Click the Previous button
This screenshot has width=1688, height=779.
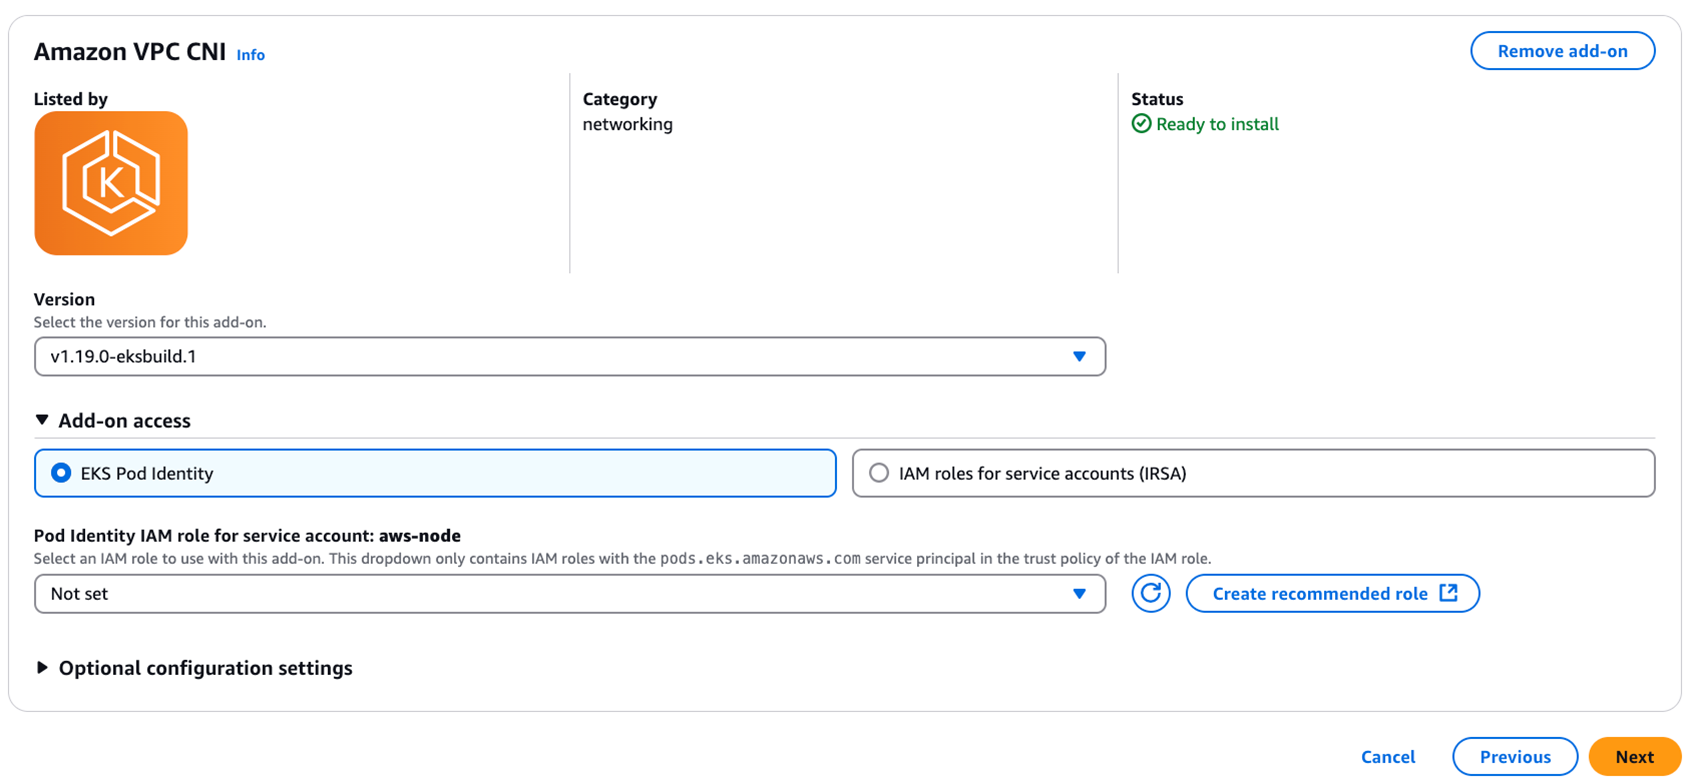click(x=1515, y=756)
